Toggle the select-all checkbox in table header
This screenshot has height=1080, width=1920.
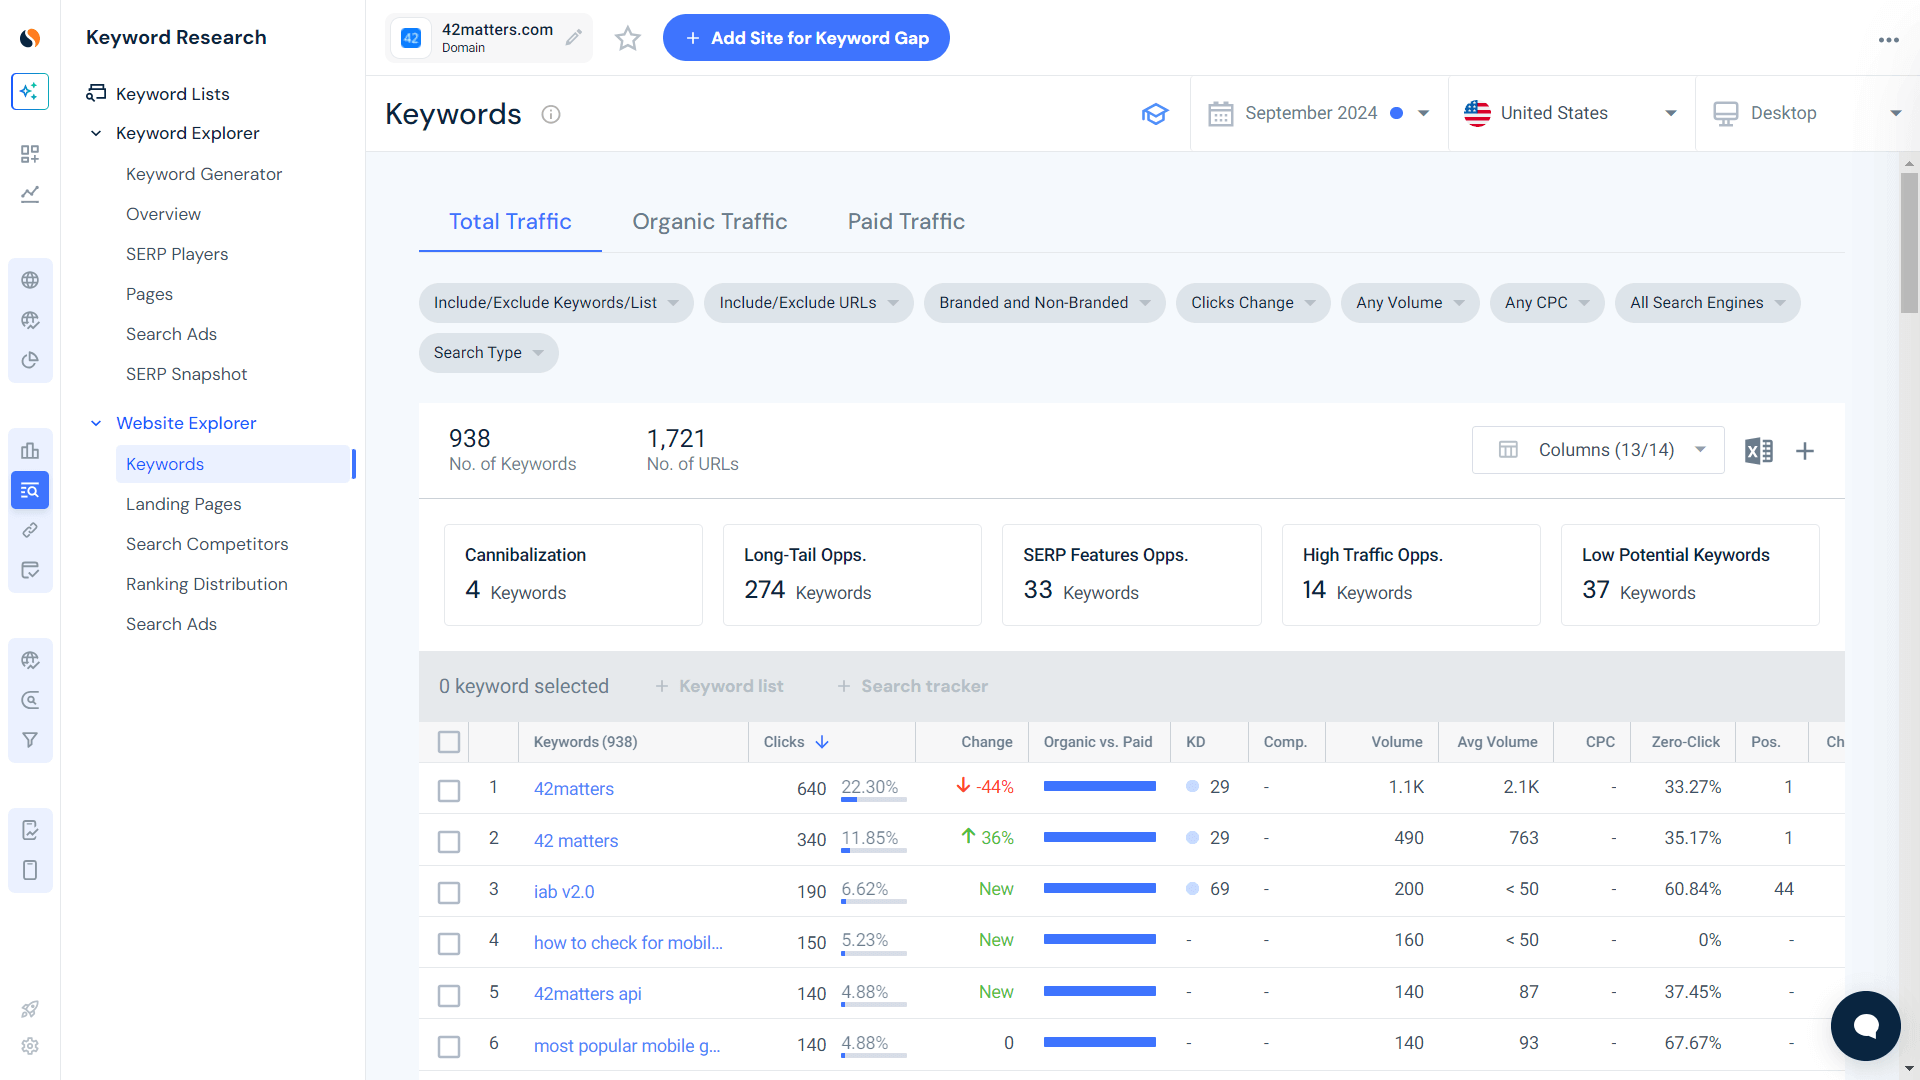tap(448, 741)
